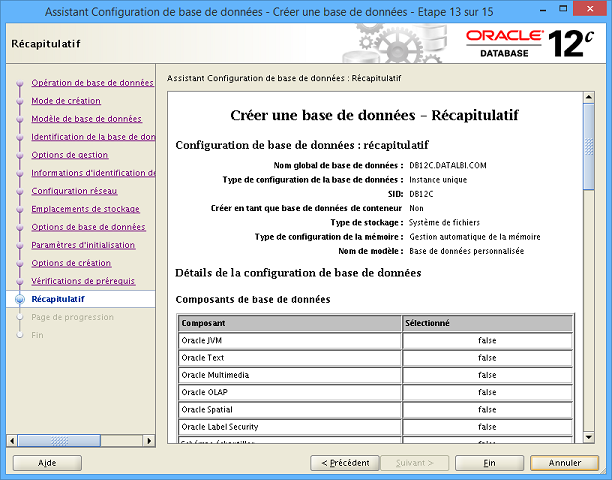Image resolution: width=612 pixels, height=480 pixels.
Task: Open Options de gestion step
Action: tap(69, 155)
